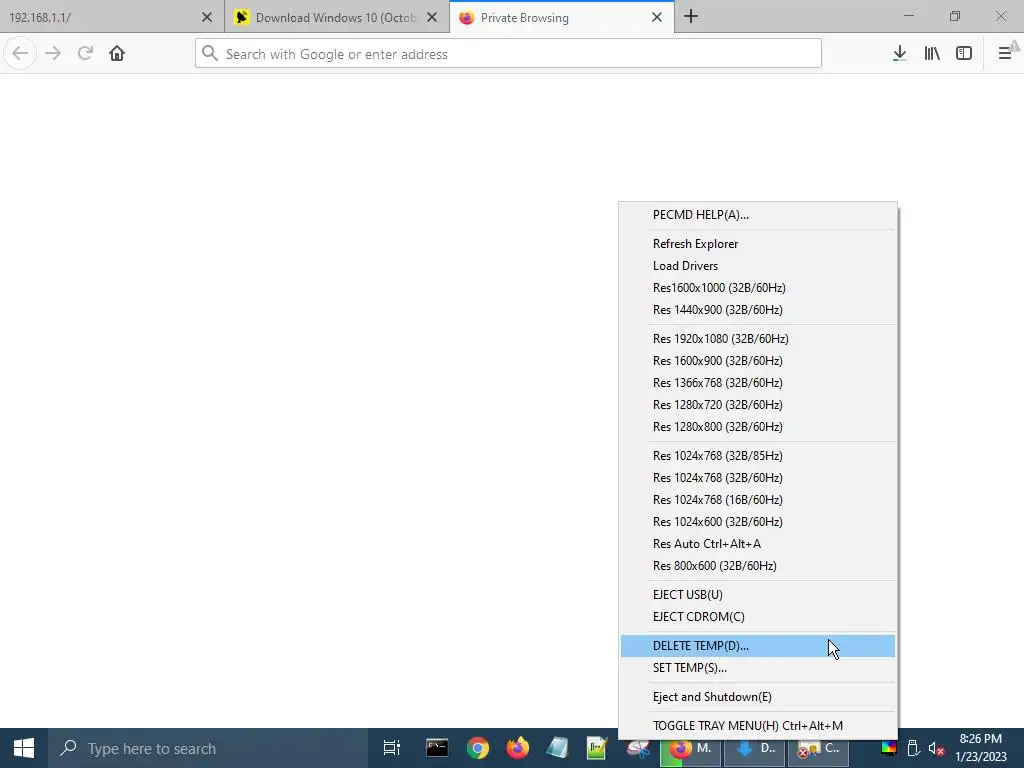Open the Library bookshelf icon
The image size is (1024, 768).
click(931, 53)
